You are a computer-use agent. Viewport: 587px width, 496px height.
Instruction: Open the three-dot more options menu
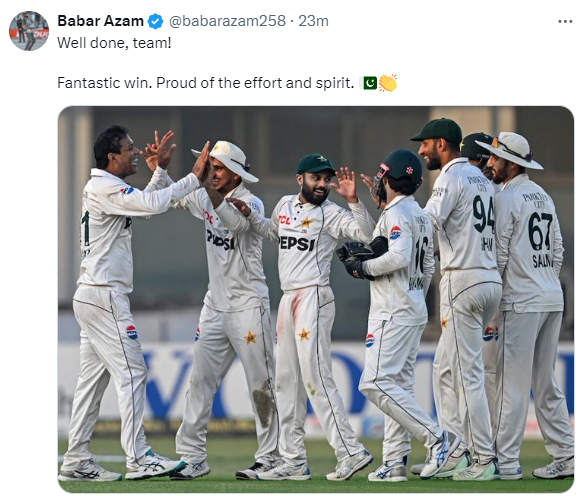565,21
